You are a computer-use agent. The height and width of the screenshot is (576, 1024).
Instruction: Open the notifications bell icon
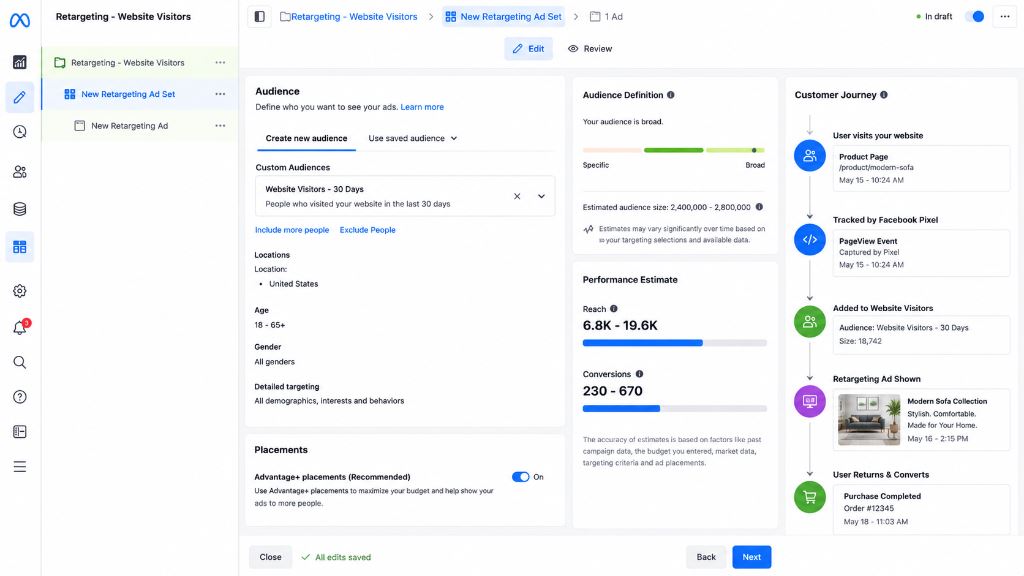(20, 328)
